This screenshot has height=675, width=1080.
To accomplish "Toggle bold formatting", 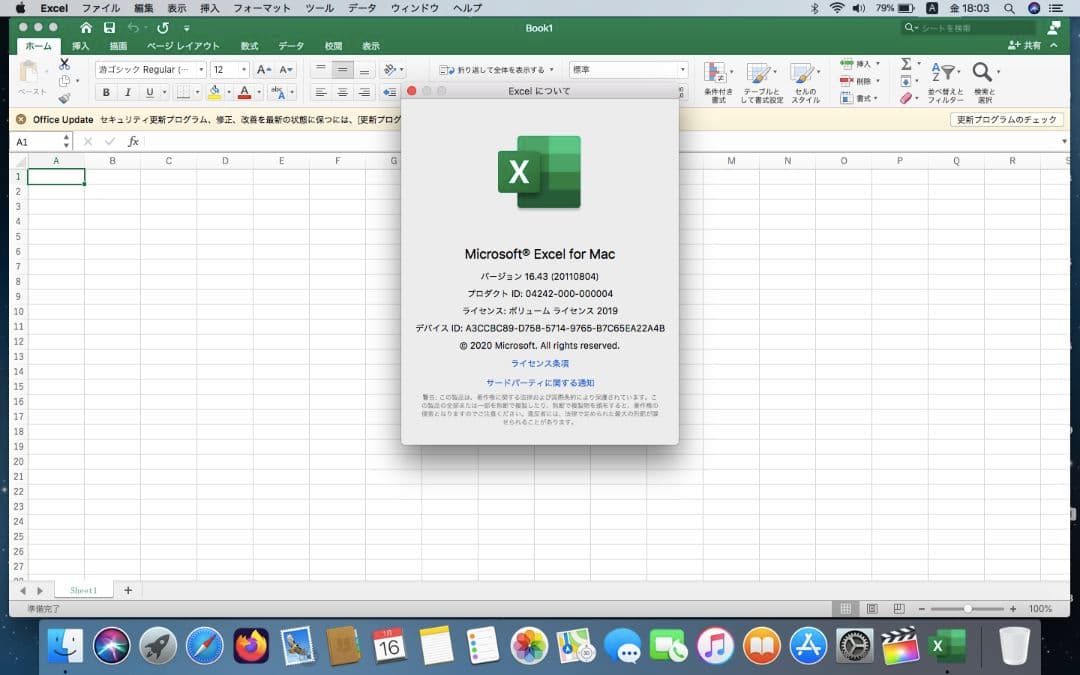I will tap(106, 92).
